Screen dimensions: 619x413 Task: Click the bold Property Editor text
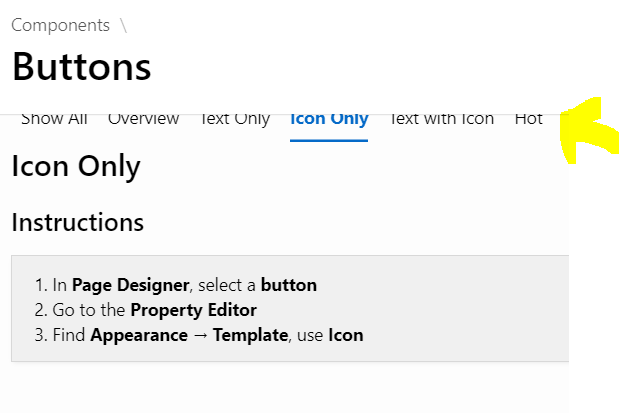pyautogui.click(x=193, y=310)
